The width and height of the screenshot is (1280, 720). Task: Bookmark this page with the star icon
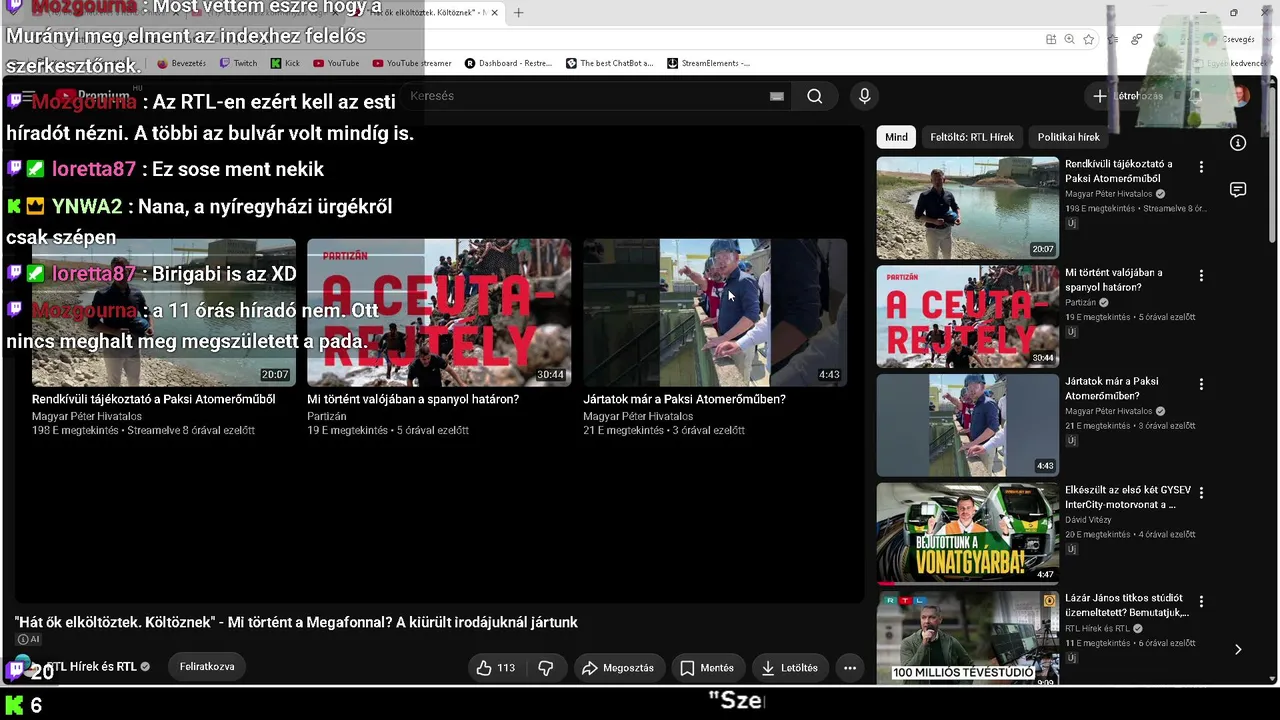pos(1088,39)
